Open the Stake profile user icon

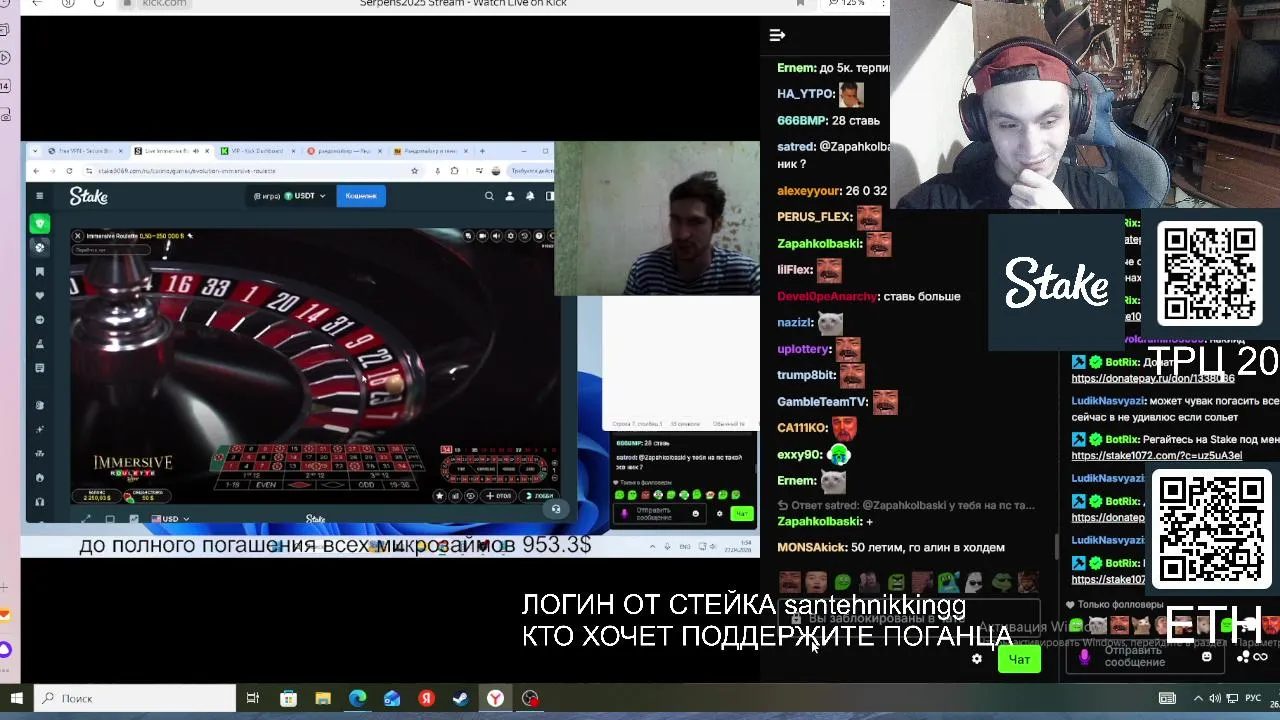tap(509, 196)
